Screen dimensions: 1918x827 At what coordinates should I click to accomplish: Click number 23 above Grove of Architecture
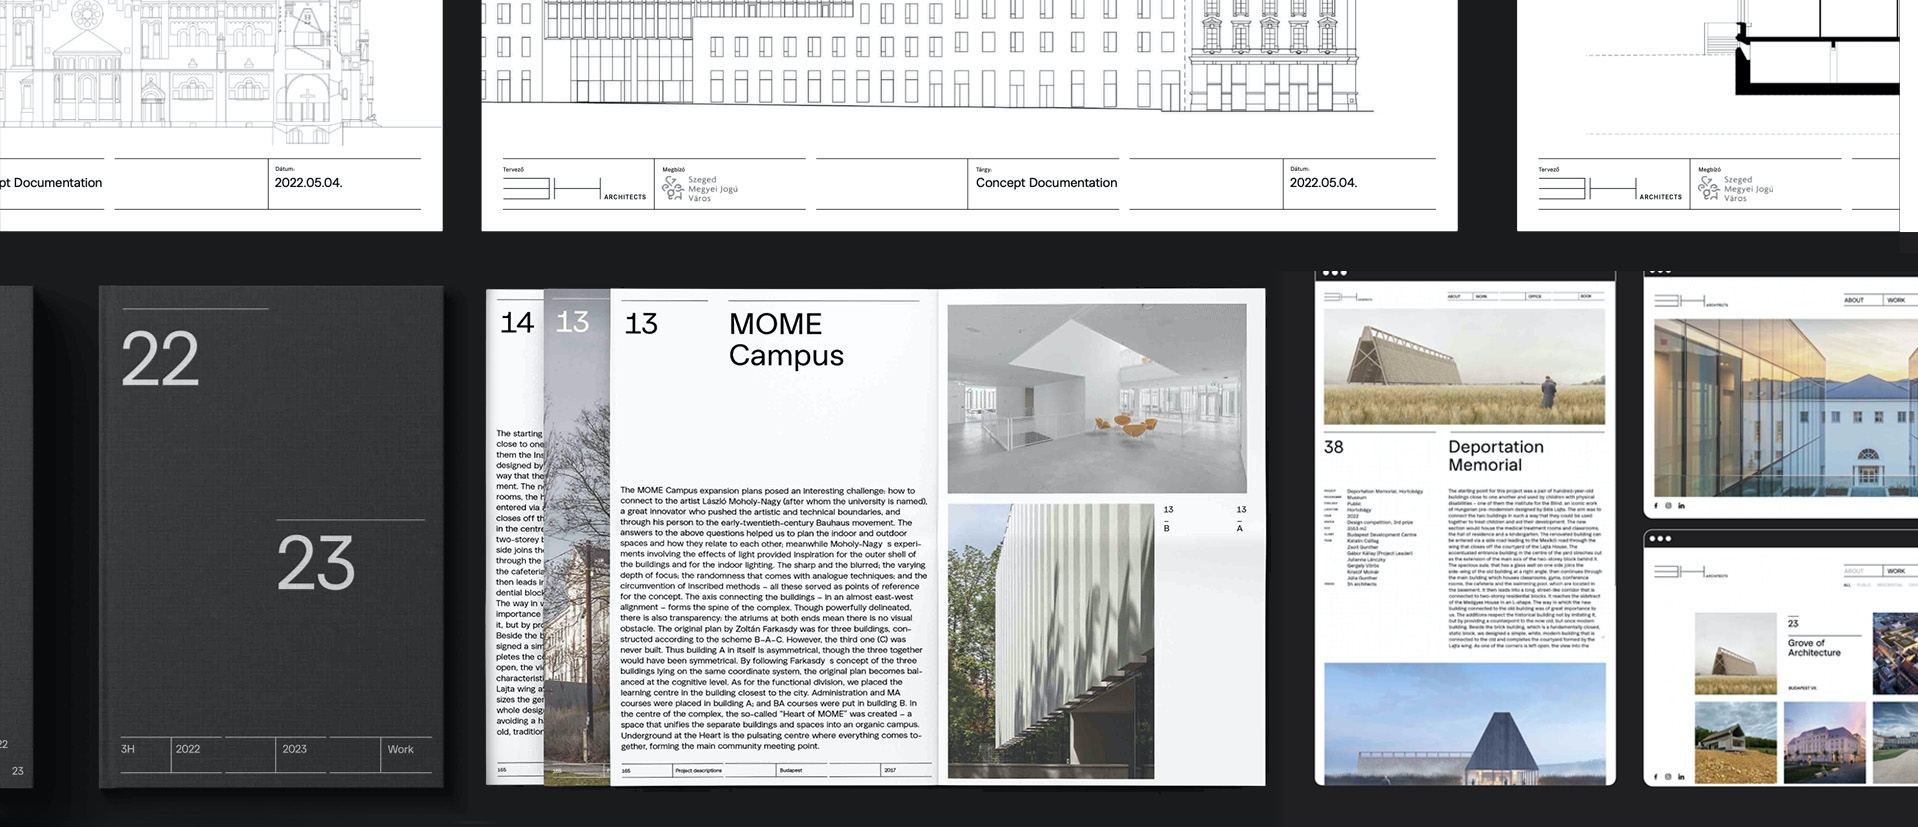[x=1793, y=623]
